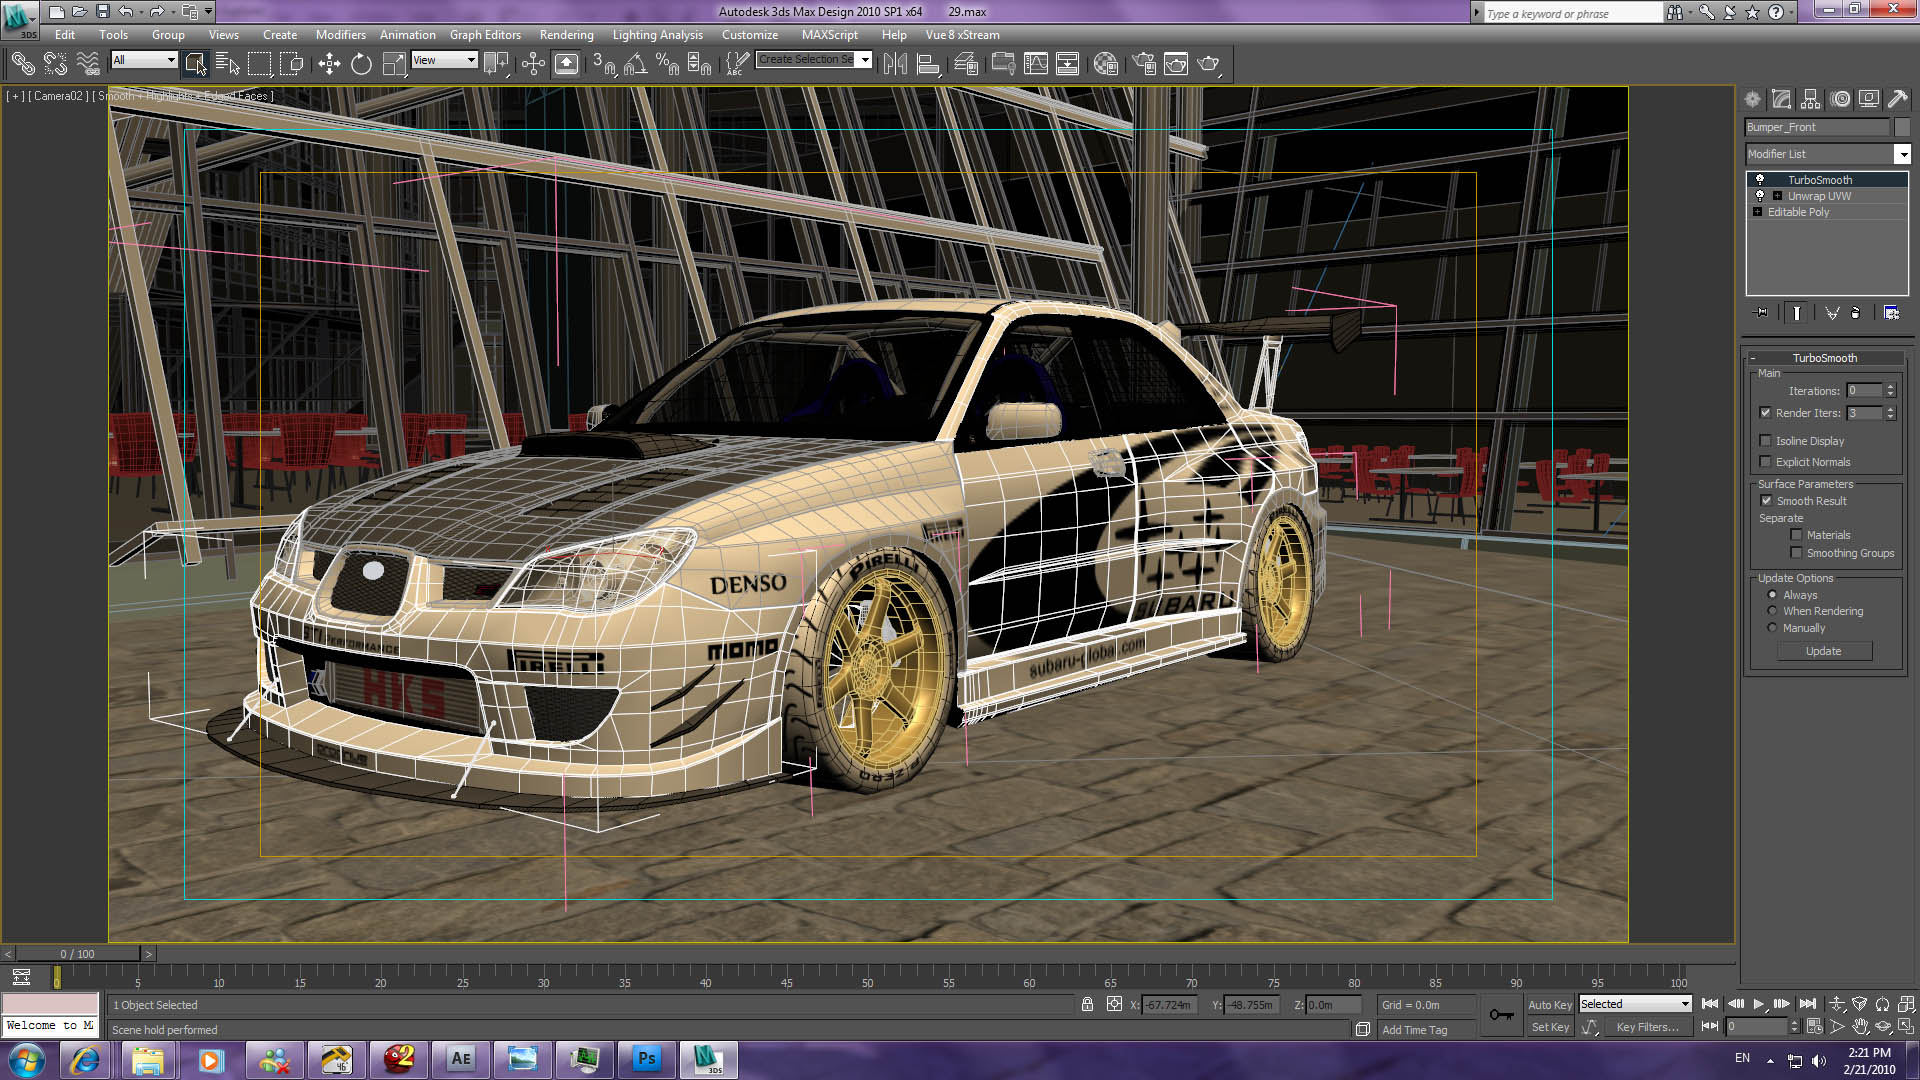Switch to Utilities command panel tab

click(1898, 99)
